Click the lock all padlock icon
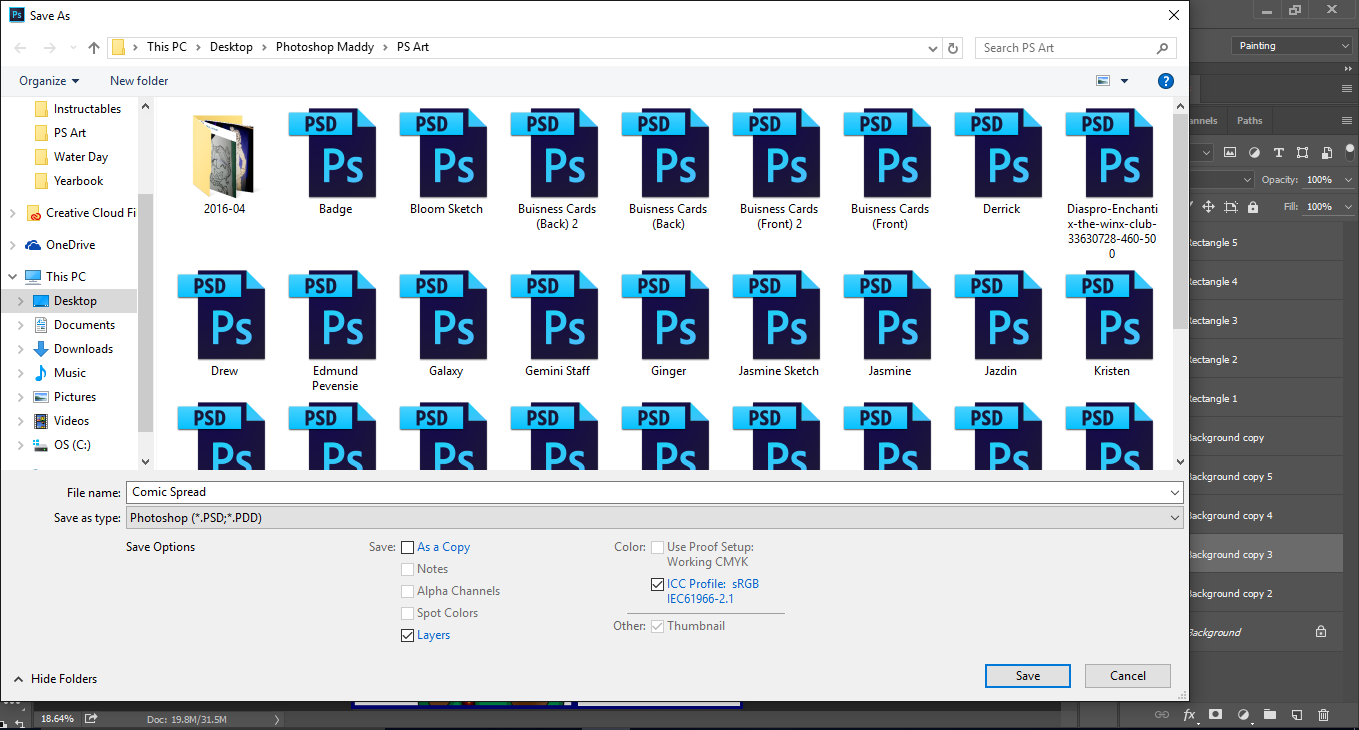This screenshot has height=730, width=1359. [1253, 206]
